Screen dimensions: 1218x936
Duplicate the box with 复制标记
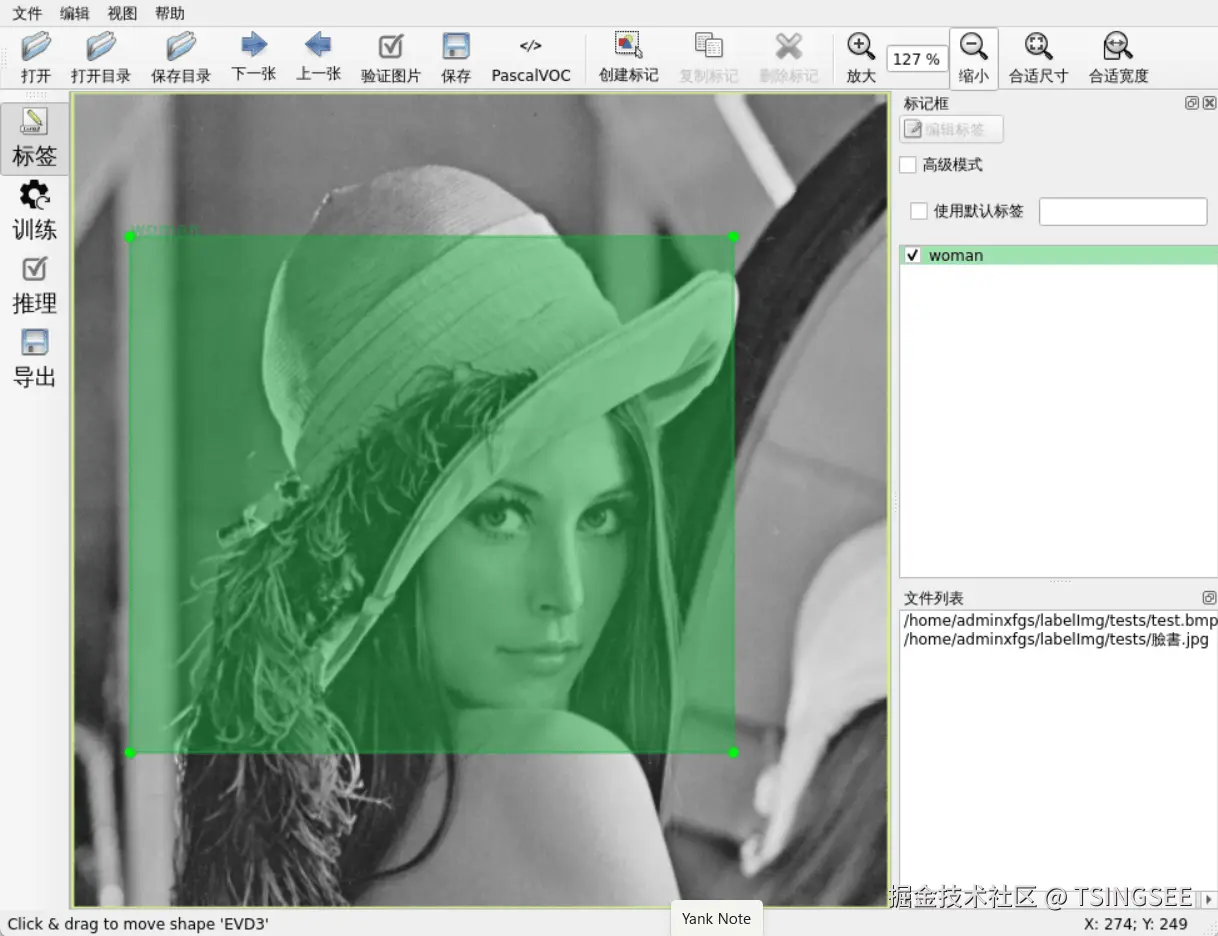click(708, 58)
